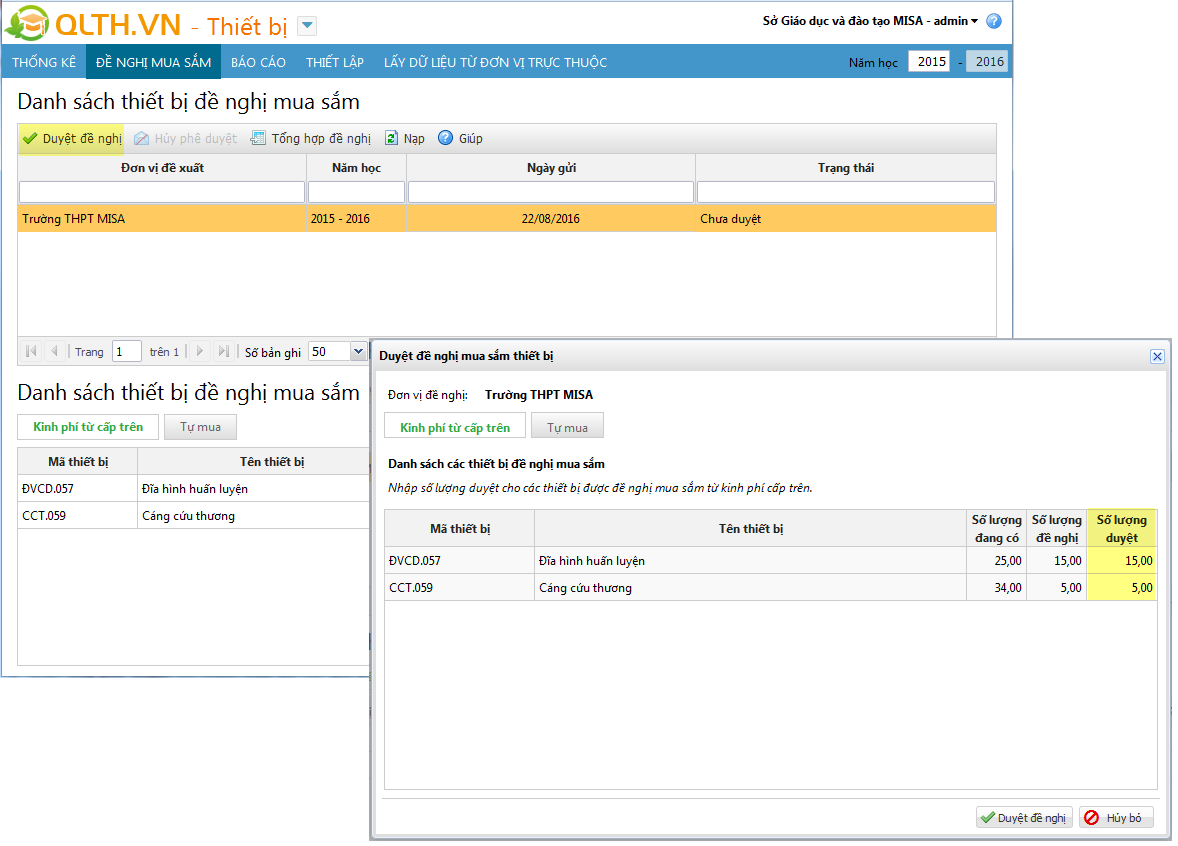This screenshot has width=1178, height=846.
Task: Go to the previous page arrow
Action: [x=54, y=352]
